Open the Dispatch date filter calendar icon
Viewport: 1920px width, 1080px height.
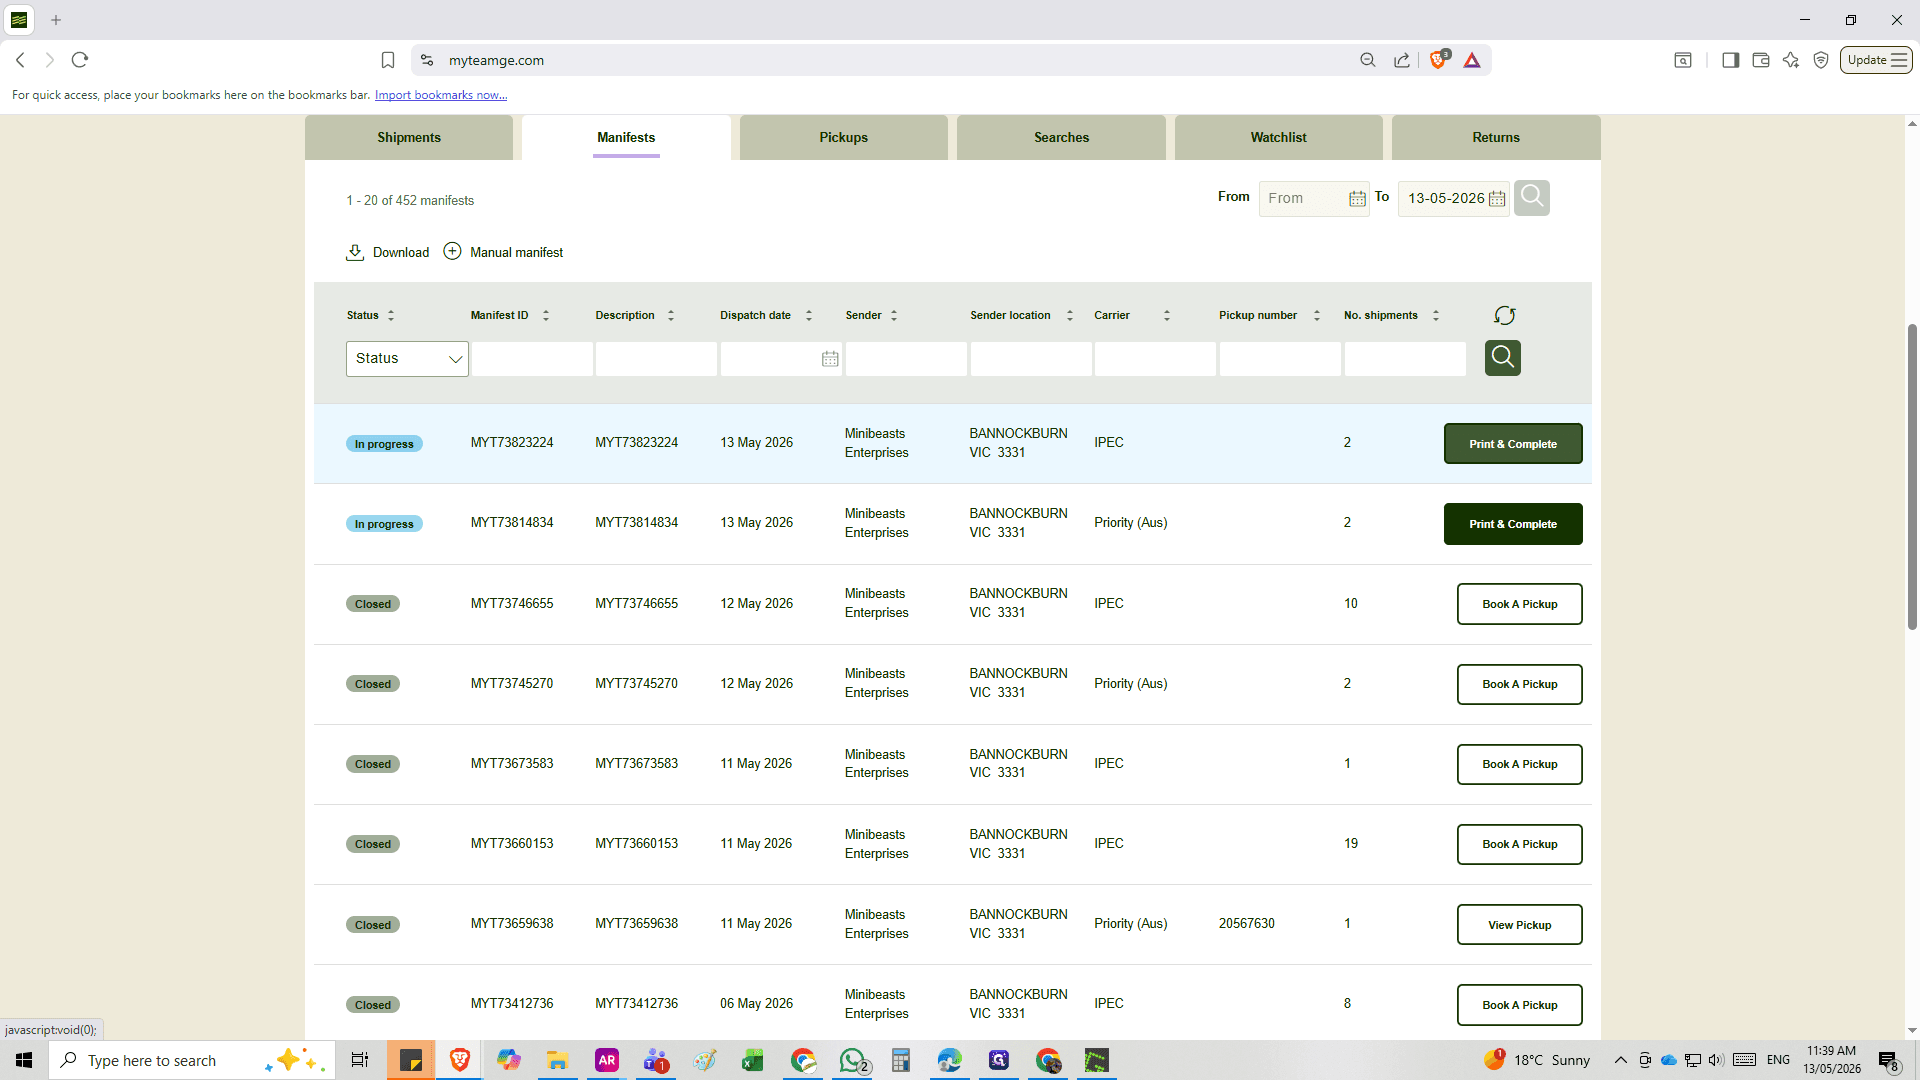(x=830, y=359)
